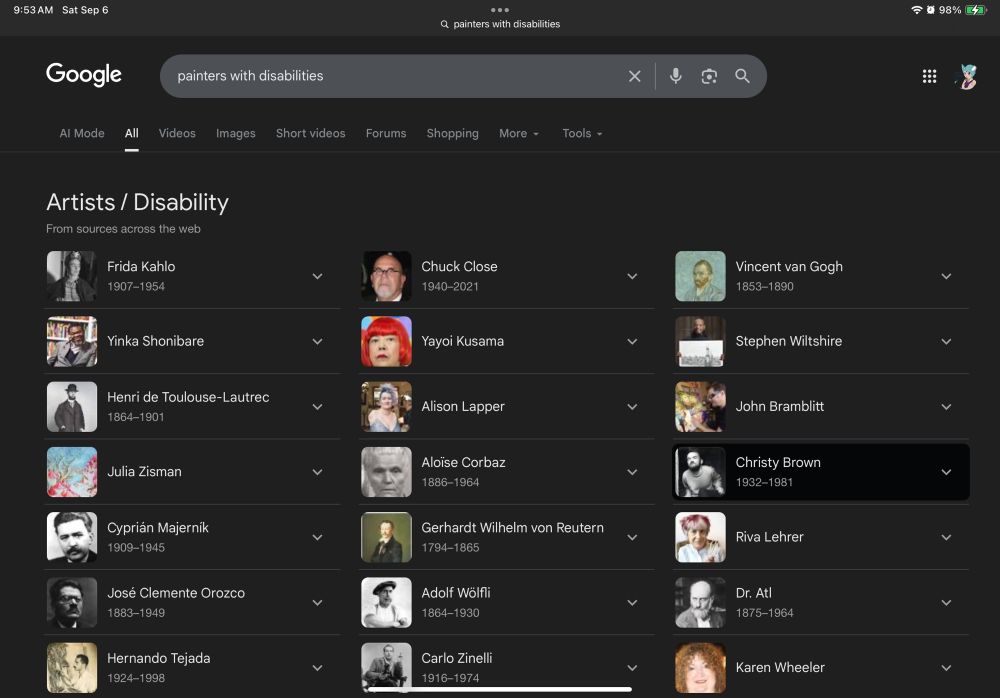
Task: Open Chuck Close photo thumbnail
Action: point(386,276)
